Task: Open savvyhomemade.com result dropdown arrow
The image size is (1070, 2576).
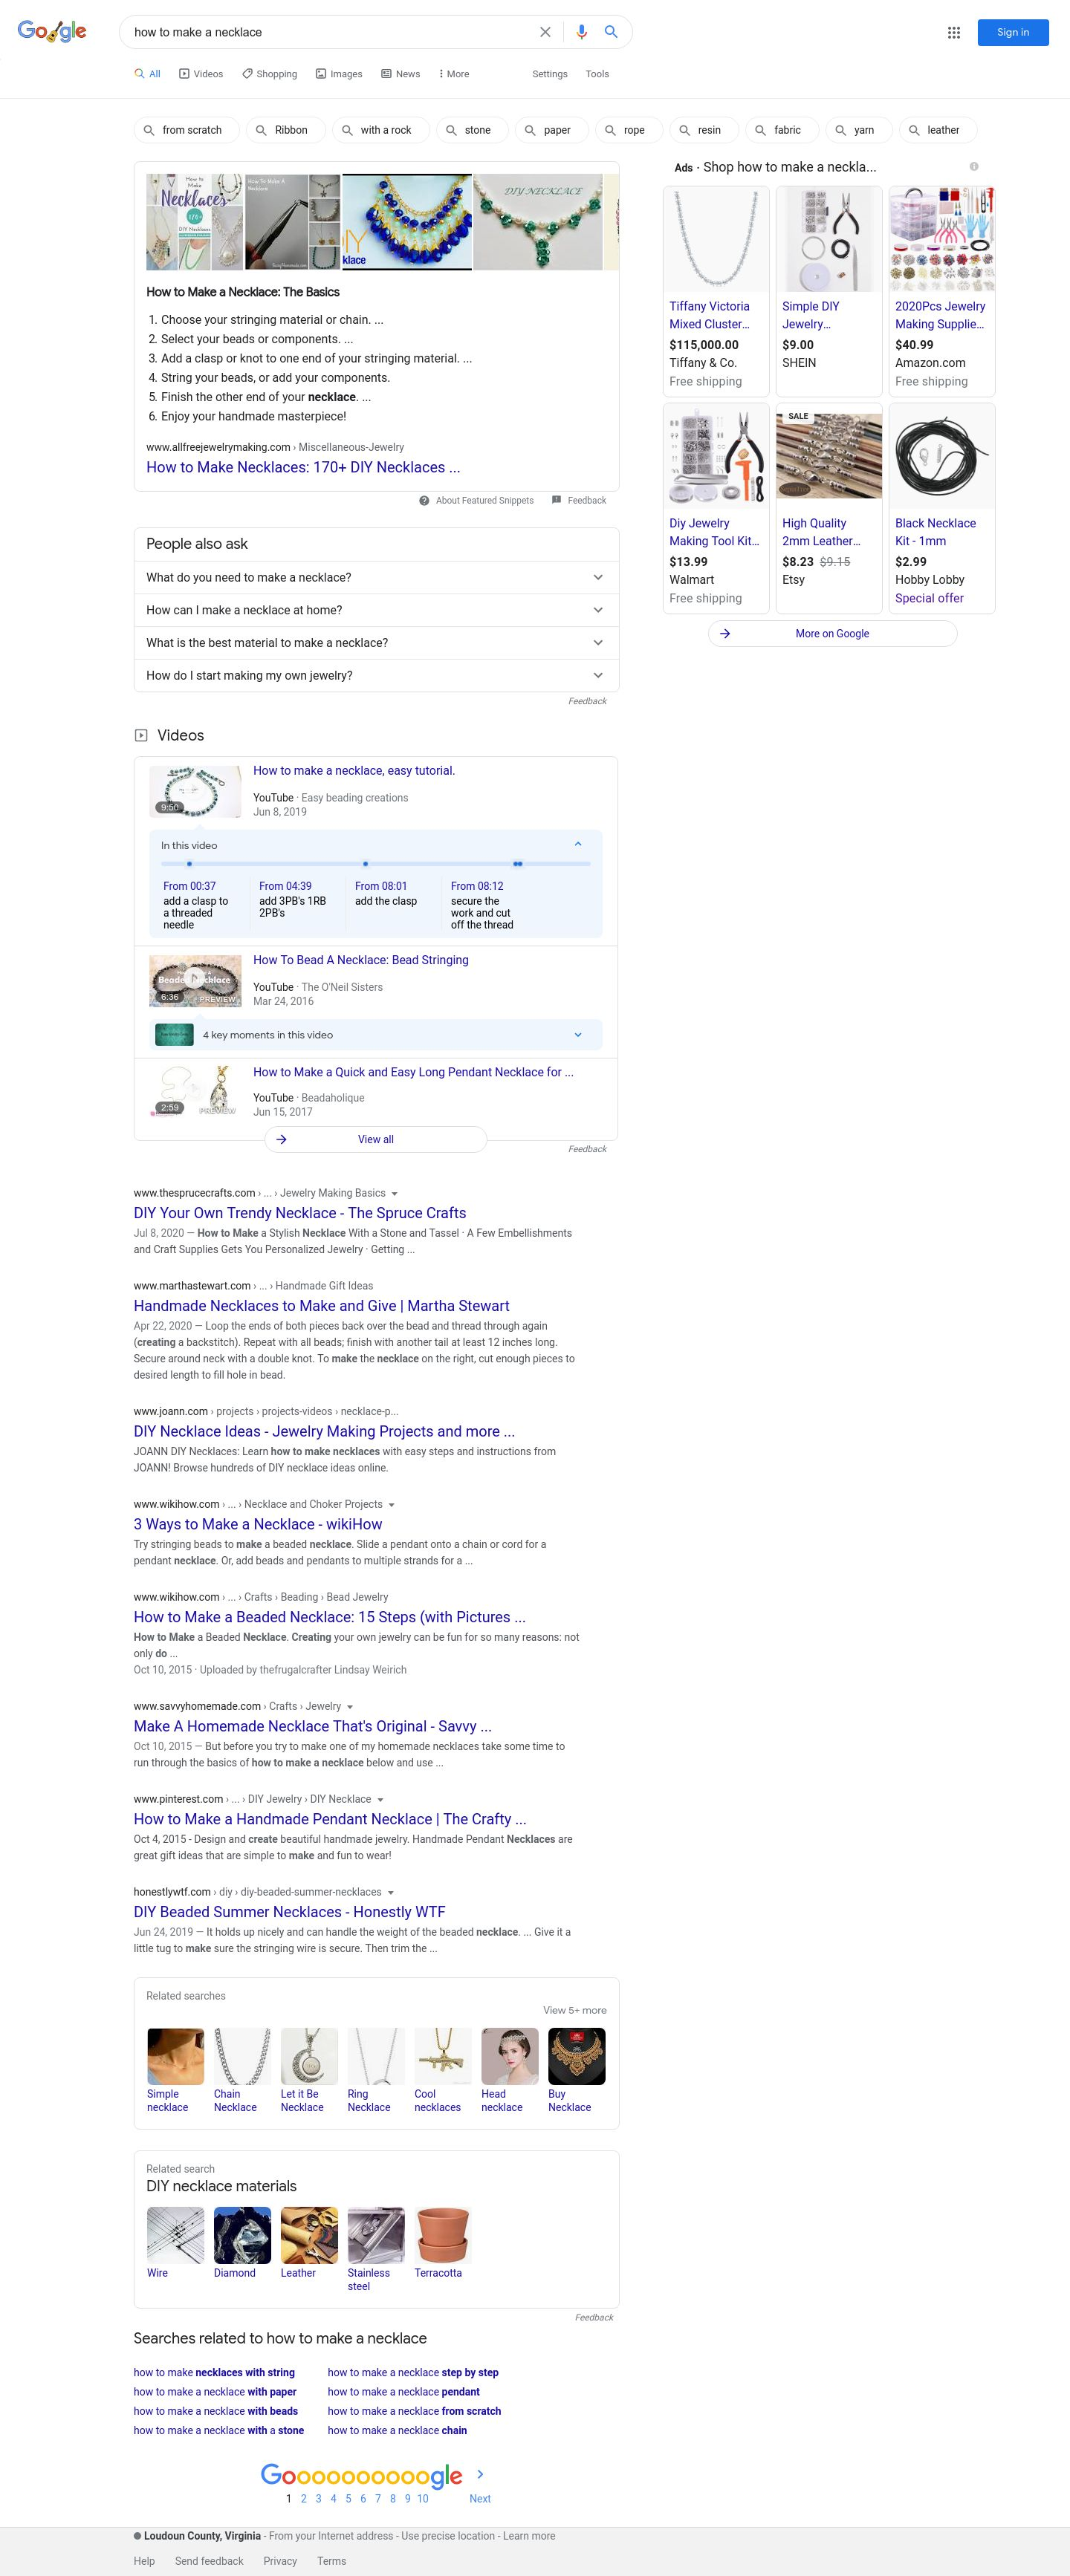Action: point(349,1707)
